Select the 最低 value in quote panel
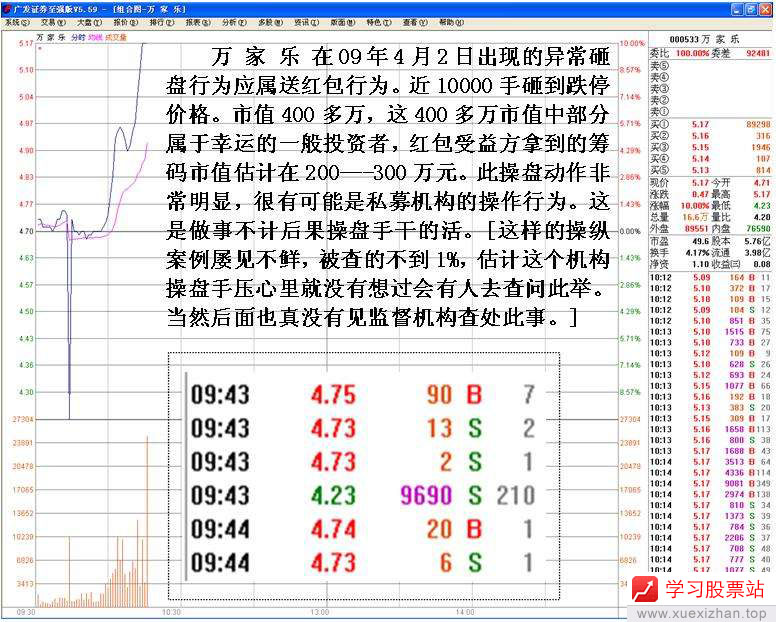Image resolution: width=776 pixels, height=622 pixels. click(x=762, y=205)
